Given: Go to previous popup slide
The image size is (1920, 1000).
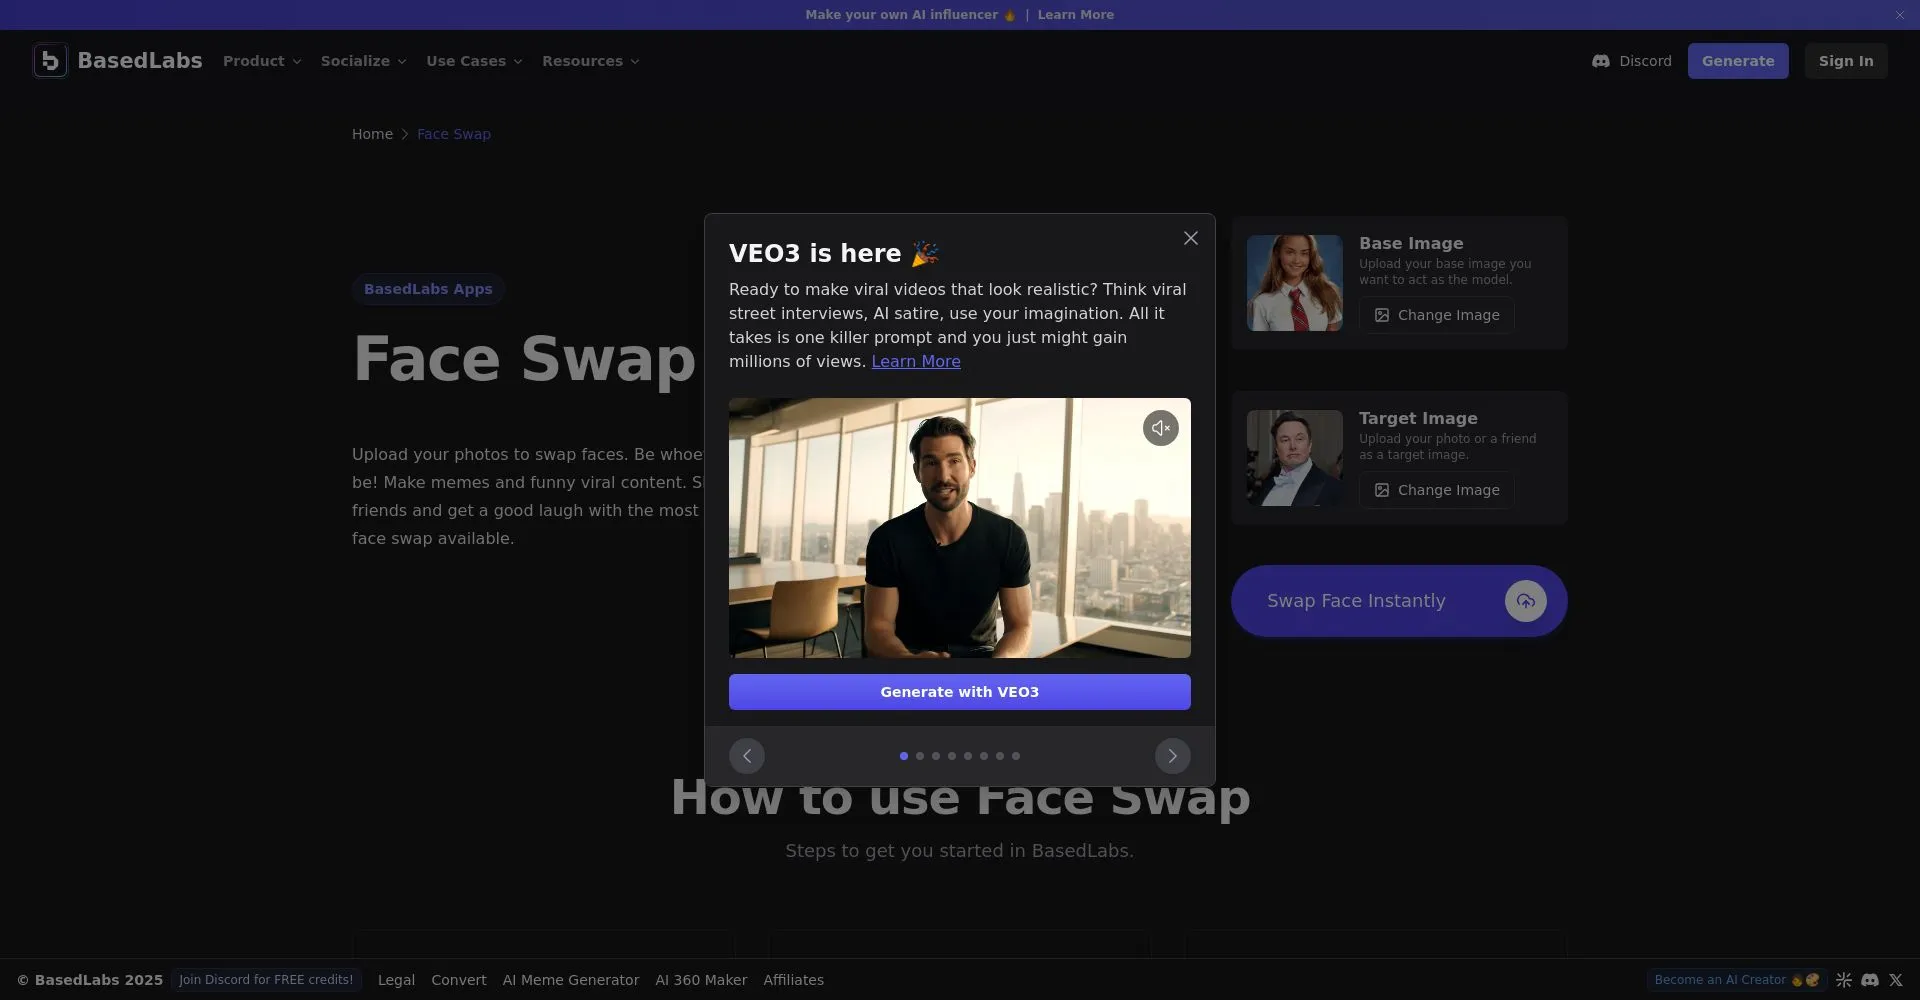Looking at the screenshot, I should click(747, 756).
